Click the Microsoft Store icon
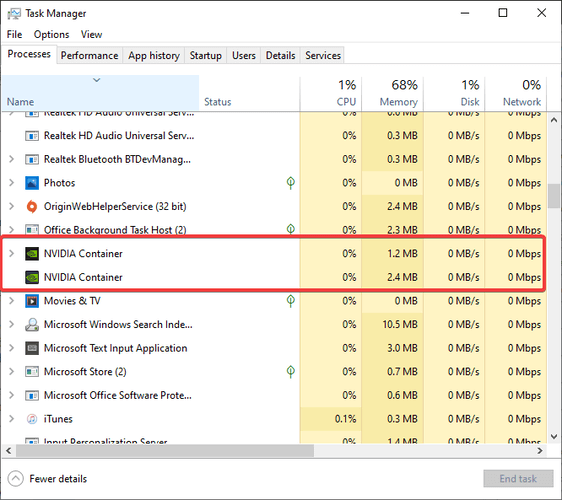This screenshot has width=562, height=500. click(x=32, y=372)
